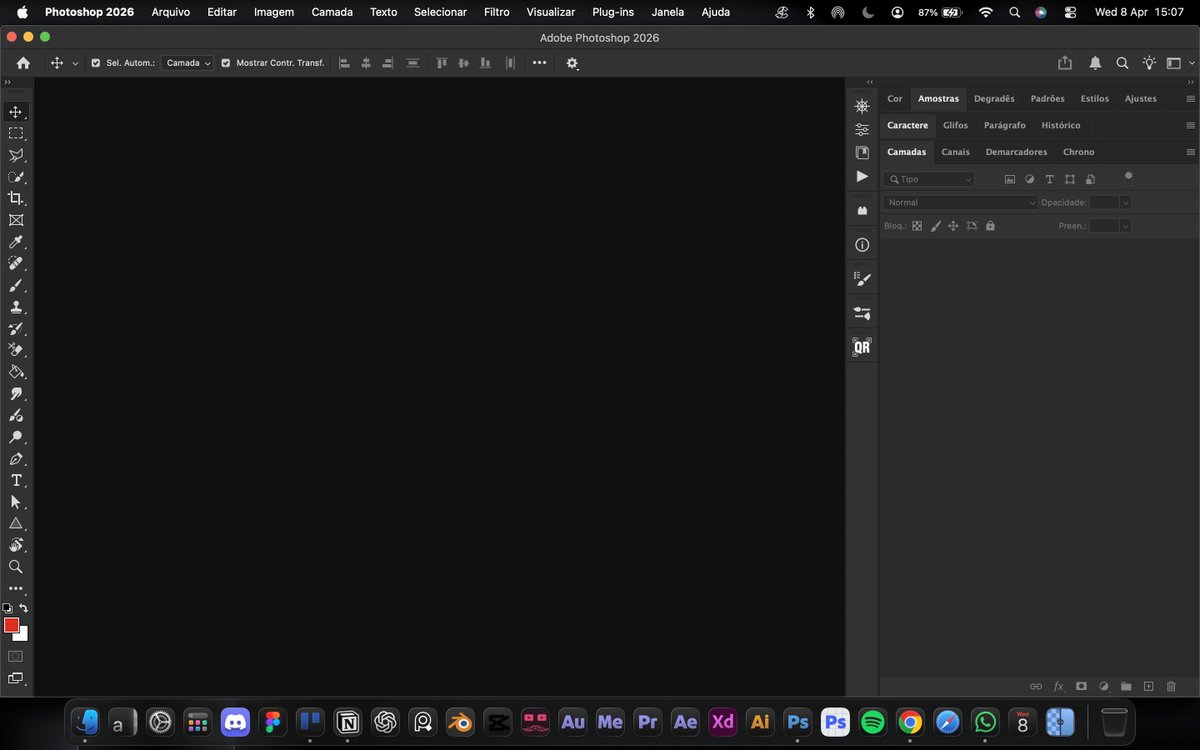
Task: Open the QR code panel icon
Action: [x=862, y=347]
